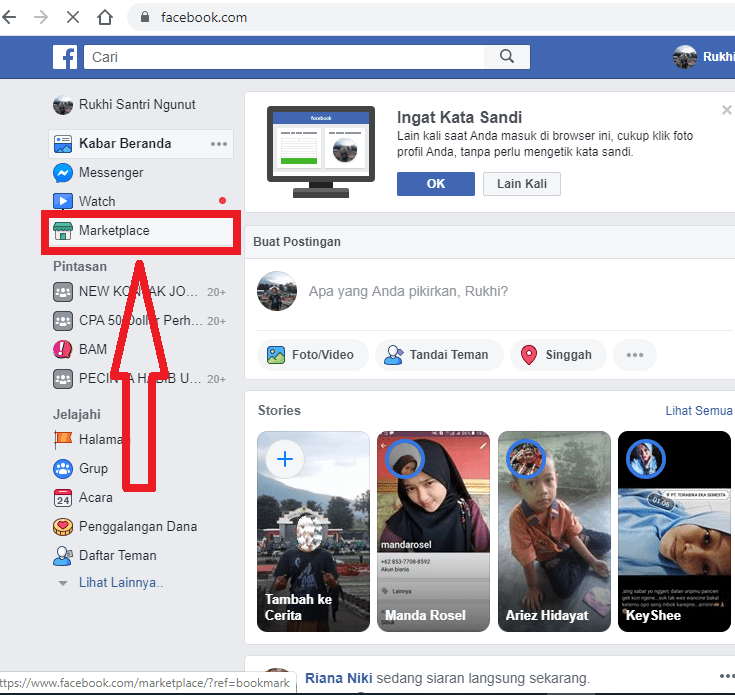The width and height of the screenshot is (735, 695).
Task: Click OK to remember password
Action: [435, 184]
